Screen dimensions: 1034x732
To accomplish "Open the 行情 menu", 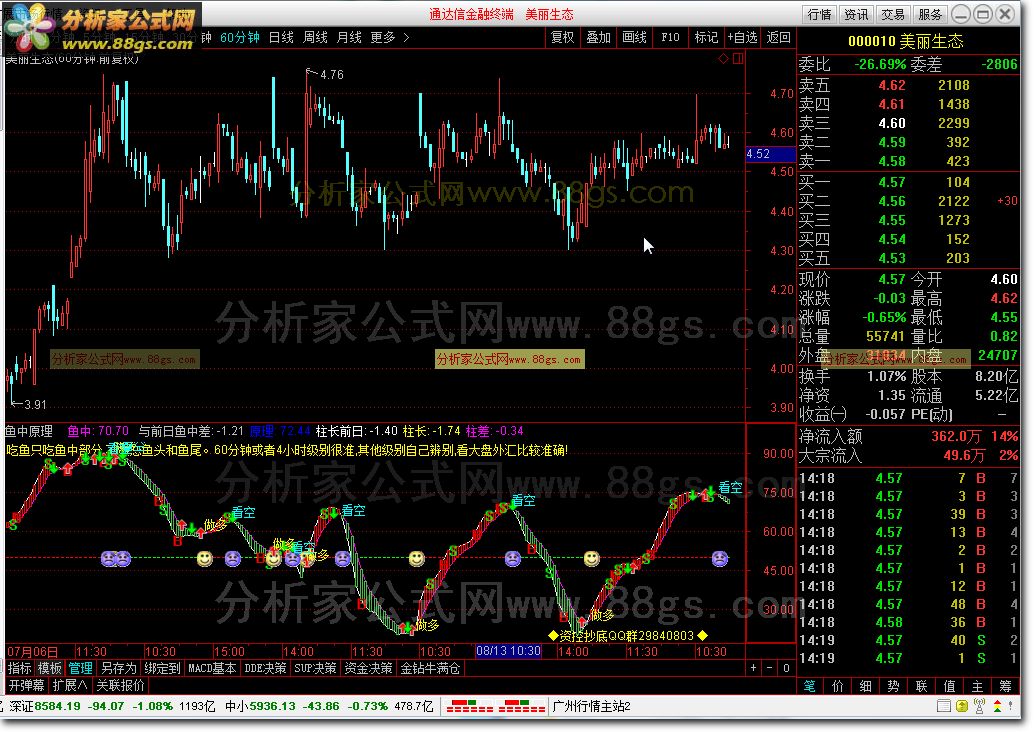I will pos(820,15).
